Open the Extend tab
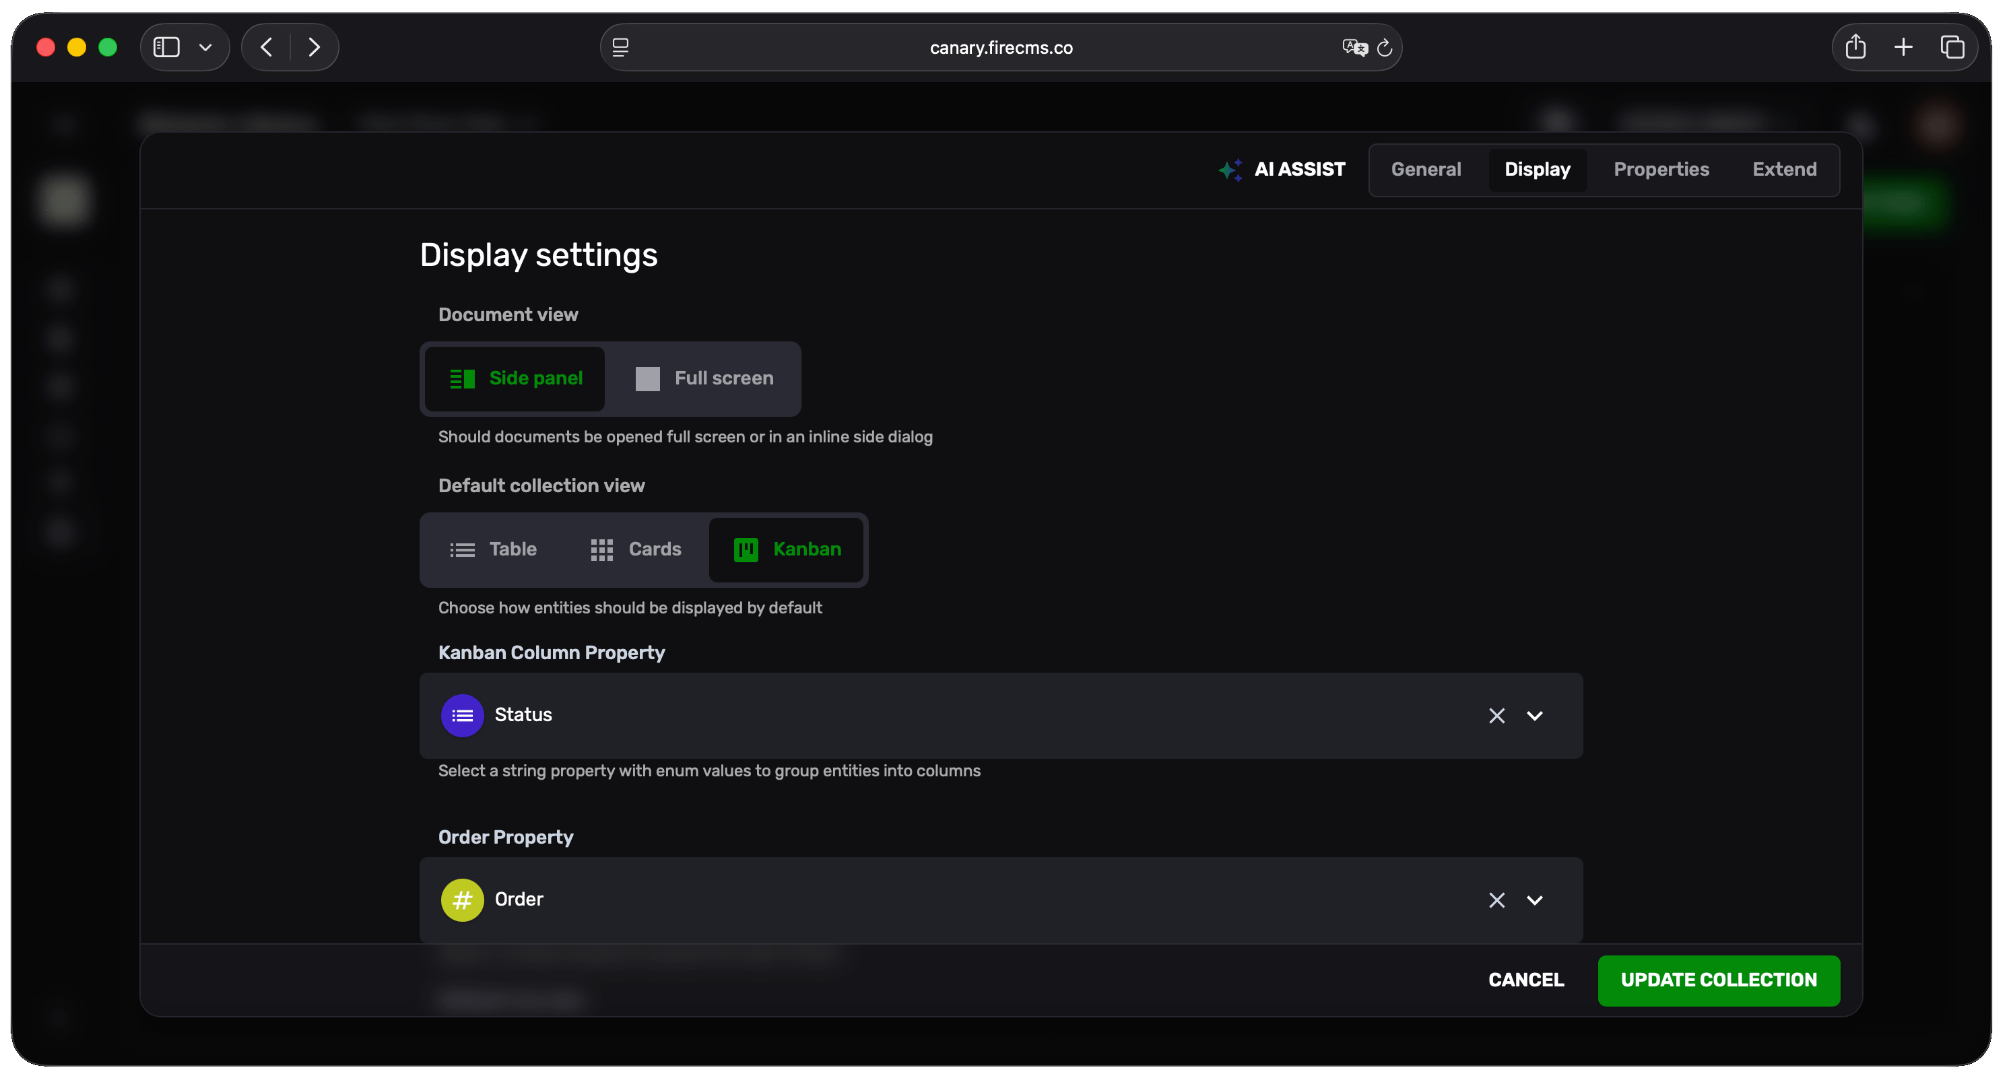2011x1080 pixels. [x=1784, y=169]
